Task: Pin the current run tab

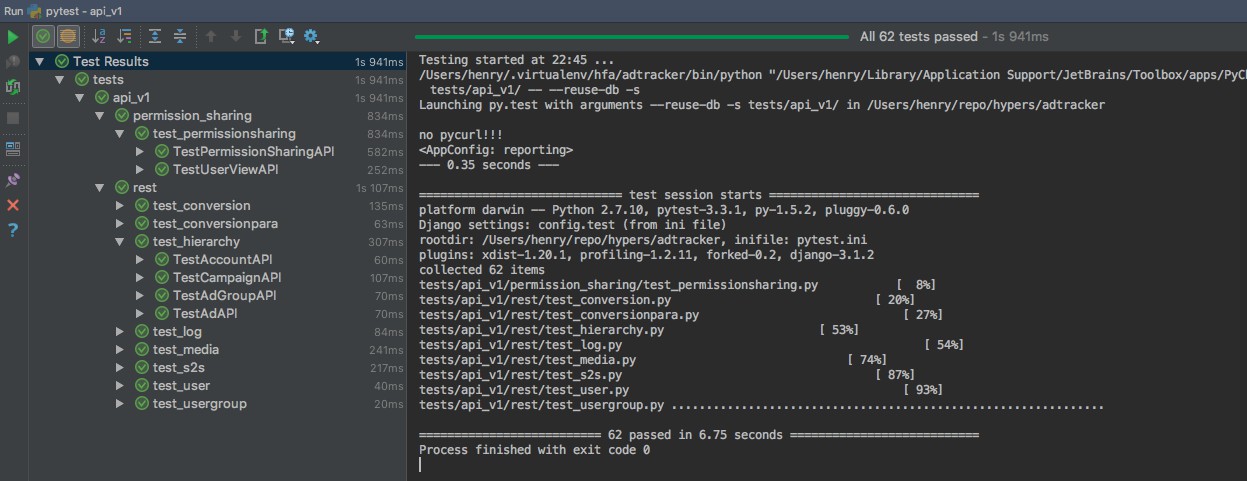Action: pyautogui.click(x=13, y=180)
